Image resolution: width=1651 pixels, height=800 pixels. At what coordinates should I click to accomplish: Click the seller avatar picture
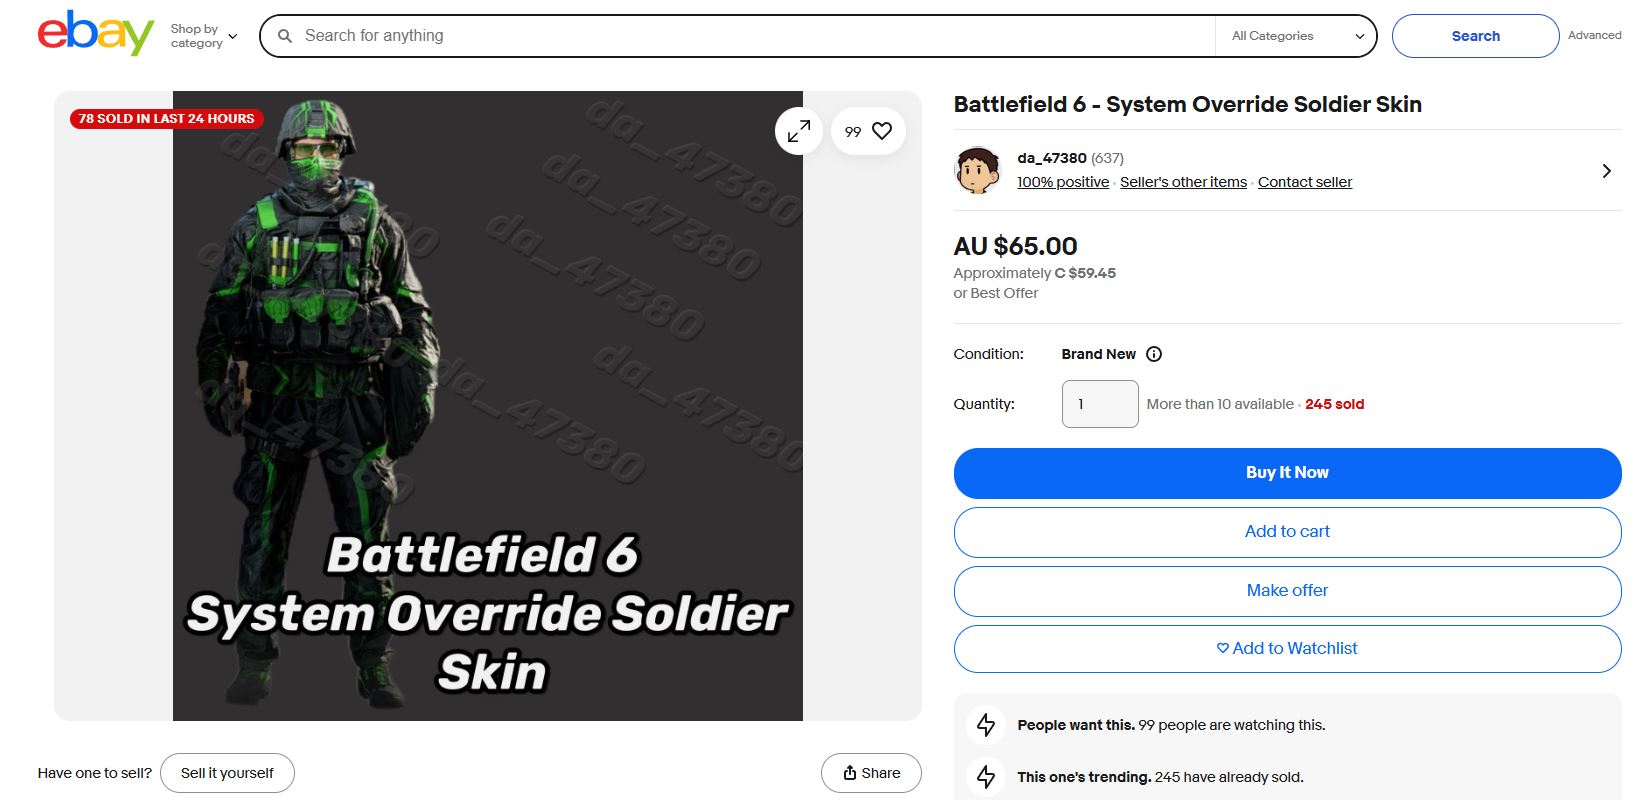(978, 170)
